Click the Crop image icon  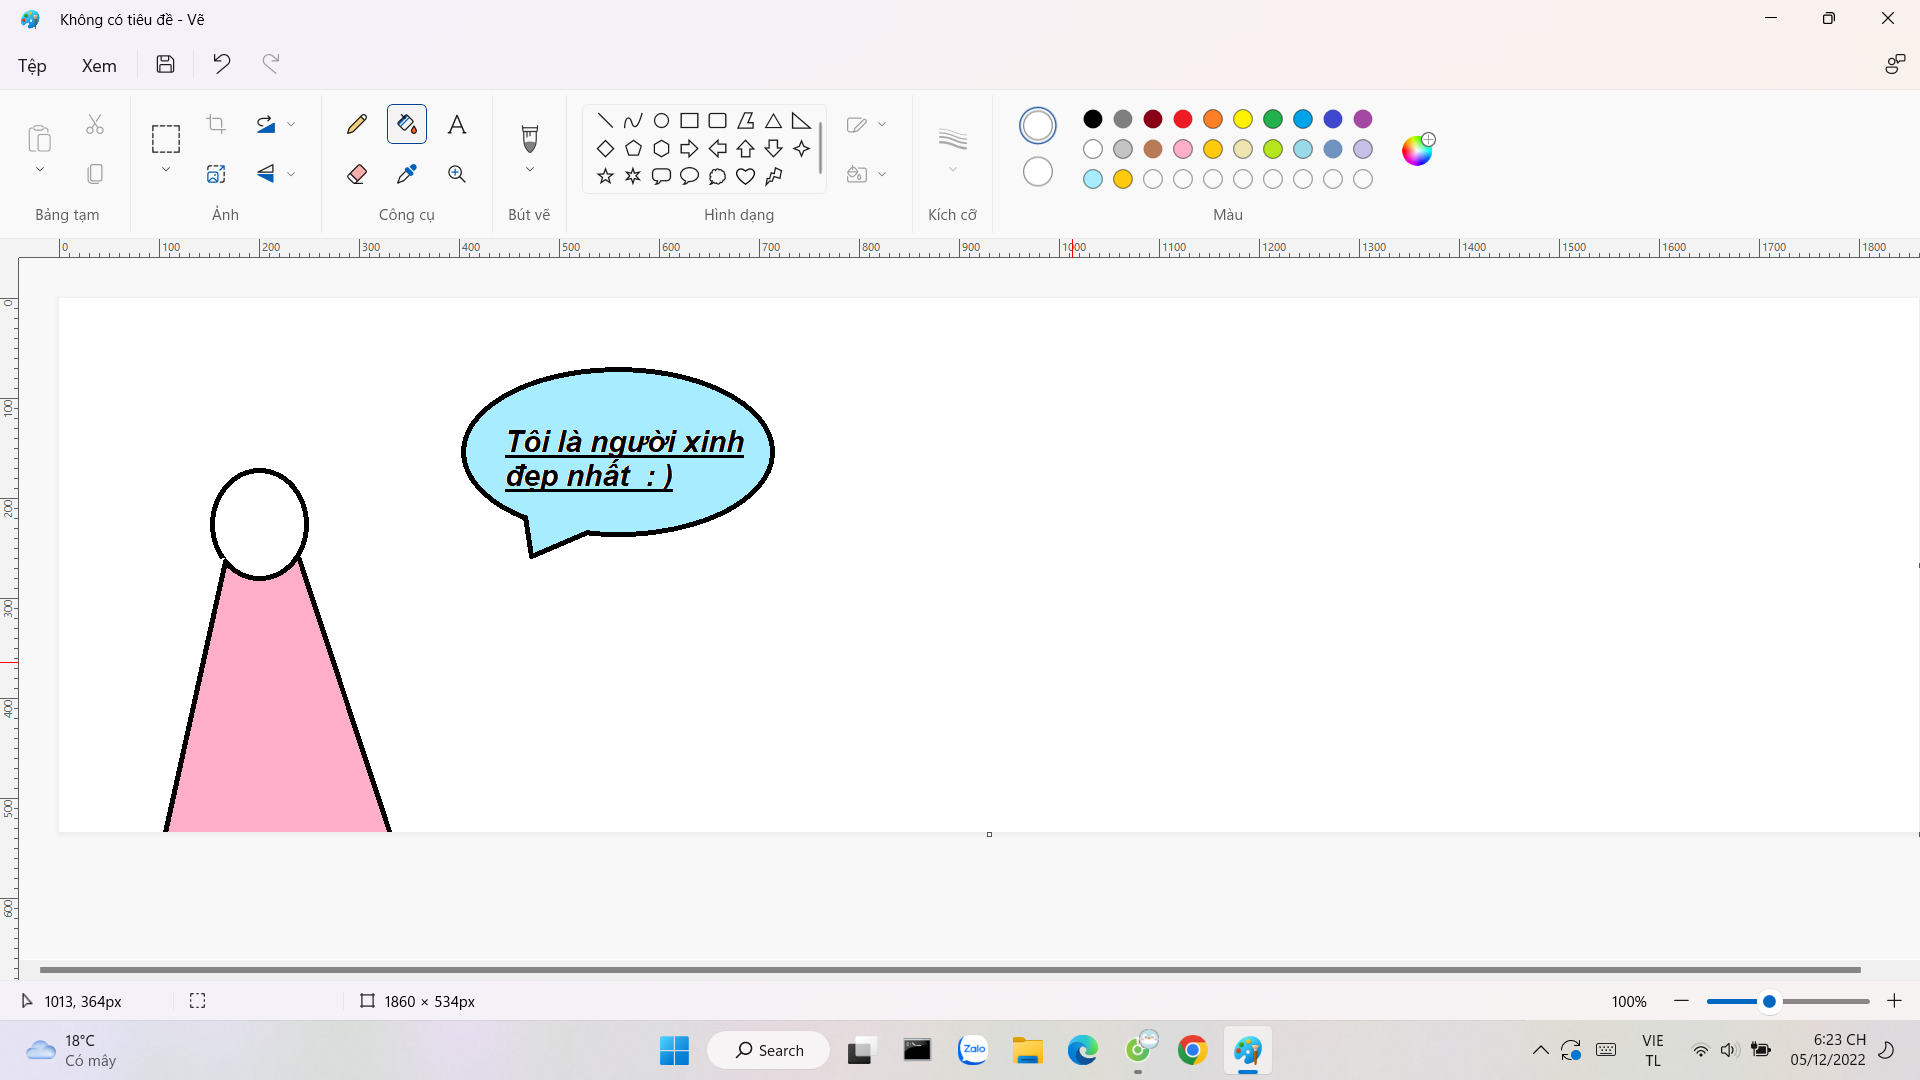216,124
